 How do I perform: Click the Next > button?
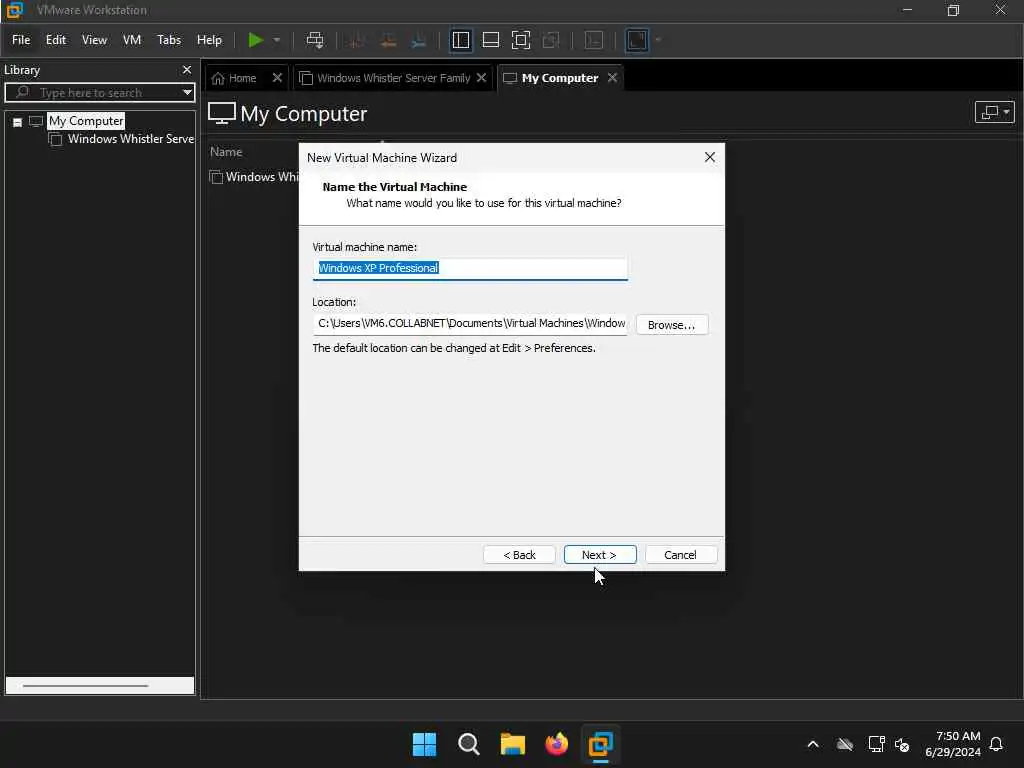[x=600, y=554]
